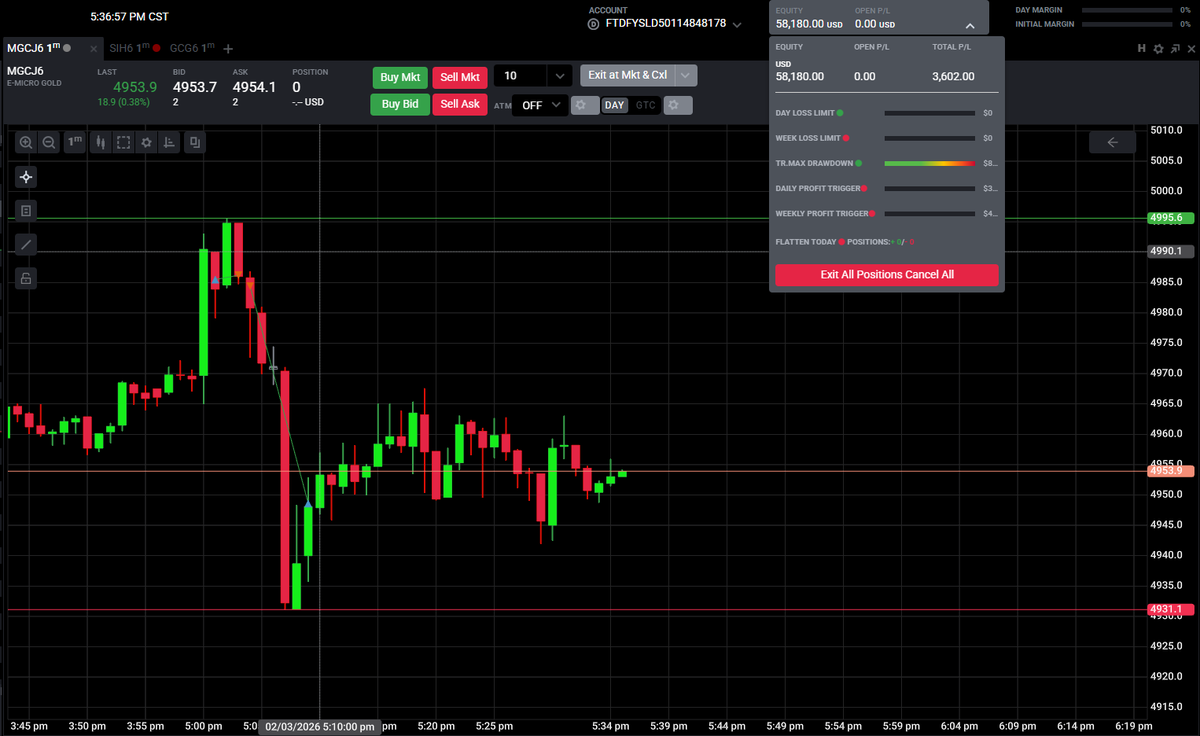Select the crosshair cursor tool
This screenshot has height=736, width=1200.
click(26, 177)
